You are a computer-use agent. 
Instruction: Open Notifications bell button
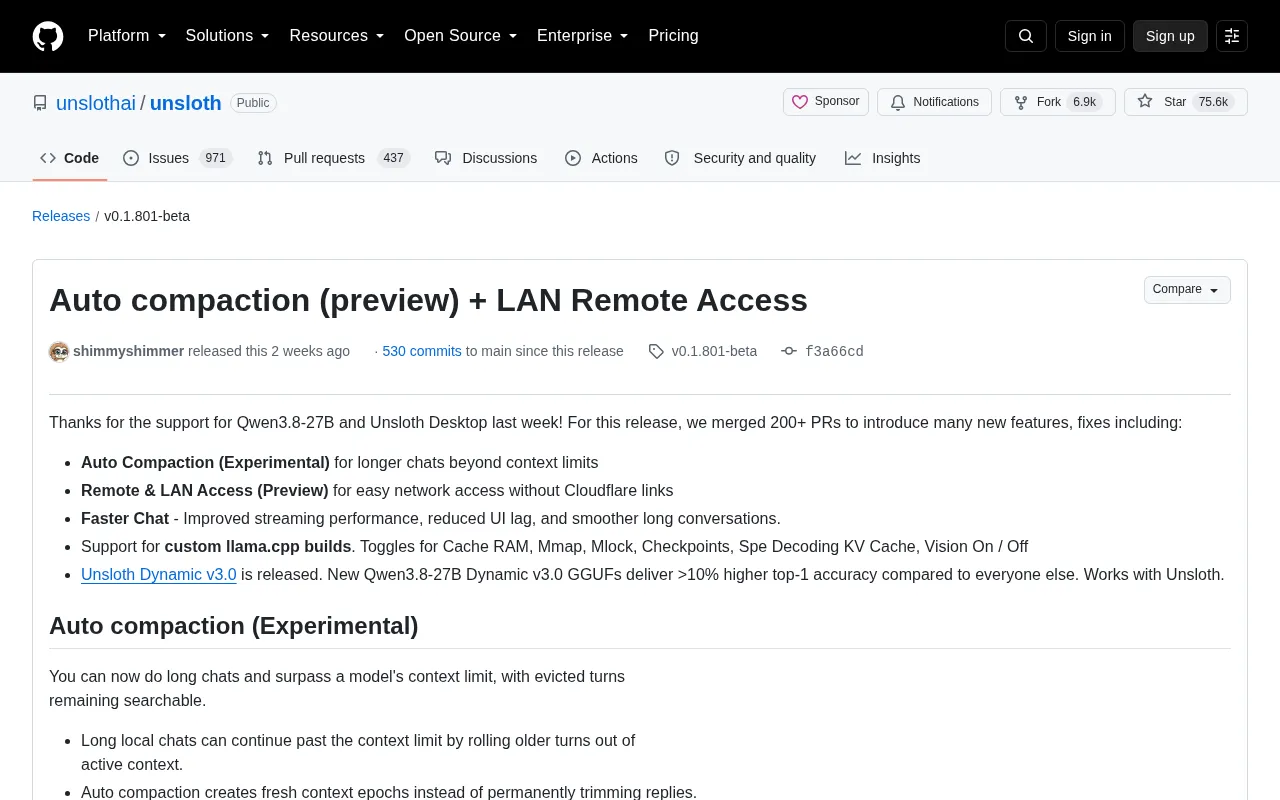934,102
